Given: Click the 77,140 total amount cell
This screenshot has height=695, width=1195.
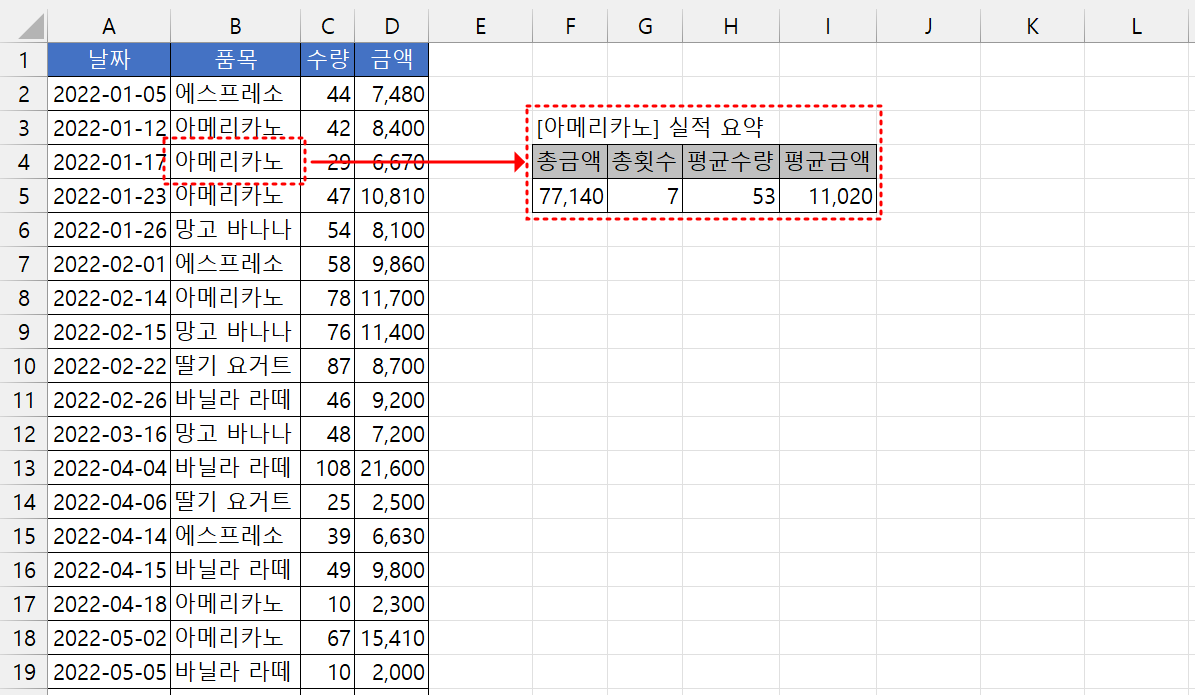Looking at the screenshot, I should (570, 196).
